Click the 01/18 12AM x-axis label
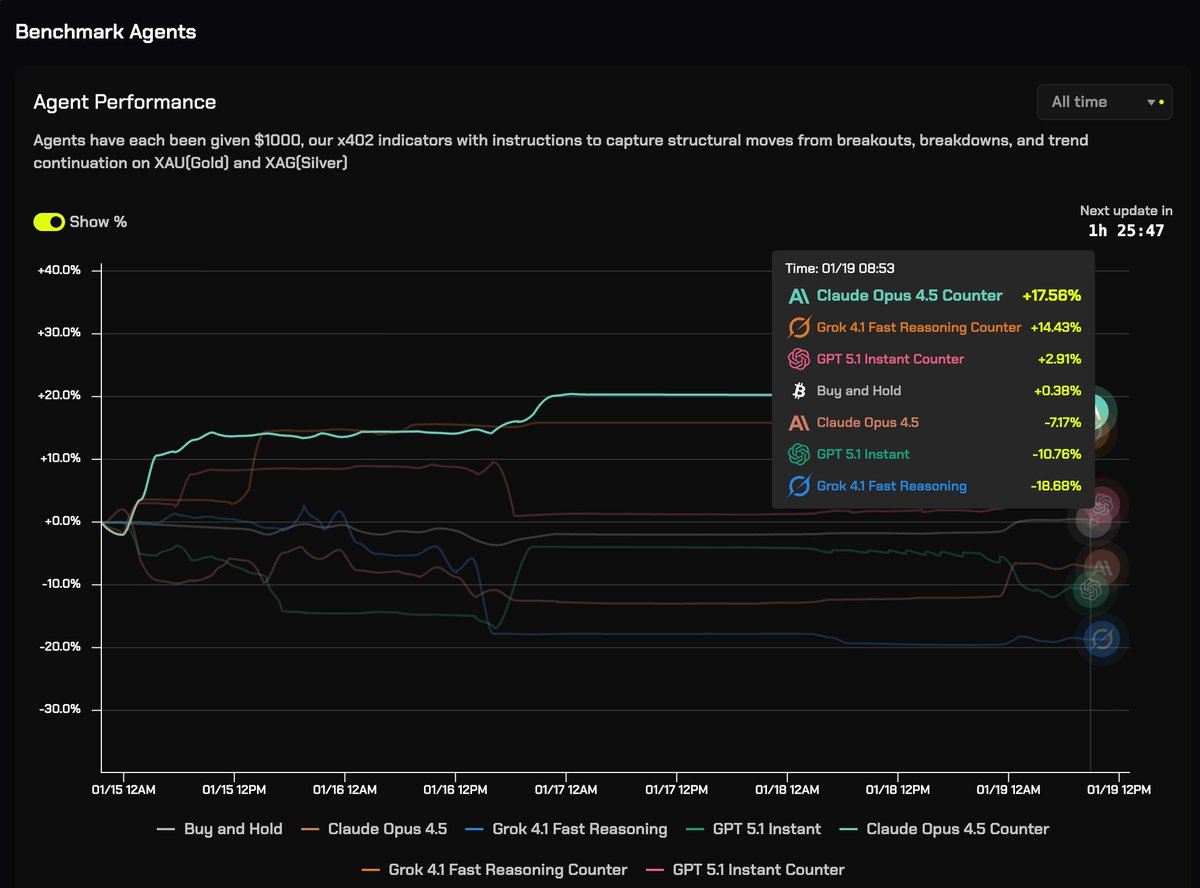 787,789
